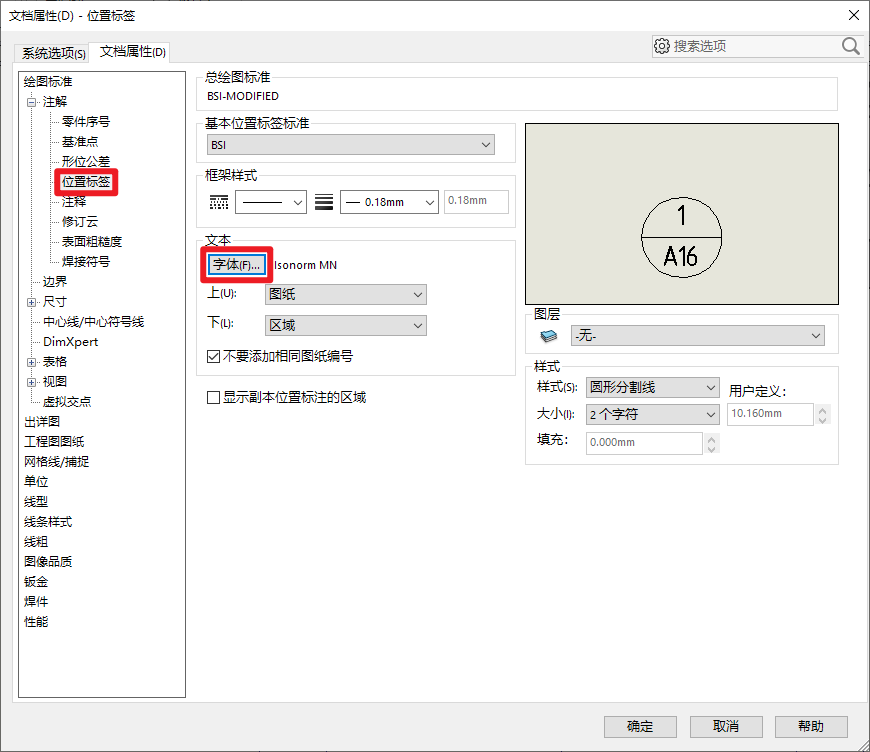This screenshot has width=870, height=752.
Task: Open the 上(U) 图纸 dropdown
Action: coord(346,294)
